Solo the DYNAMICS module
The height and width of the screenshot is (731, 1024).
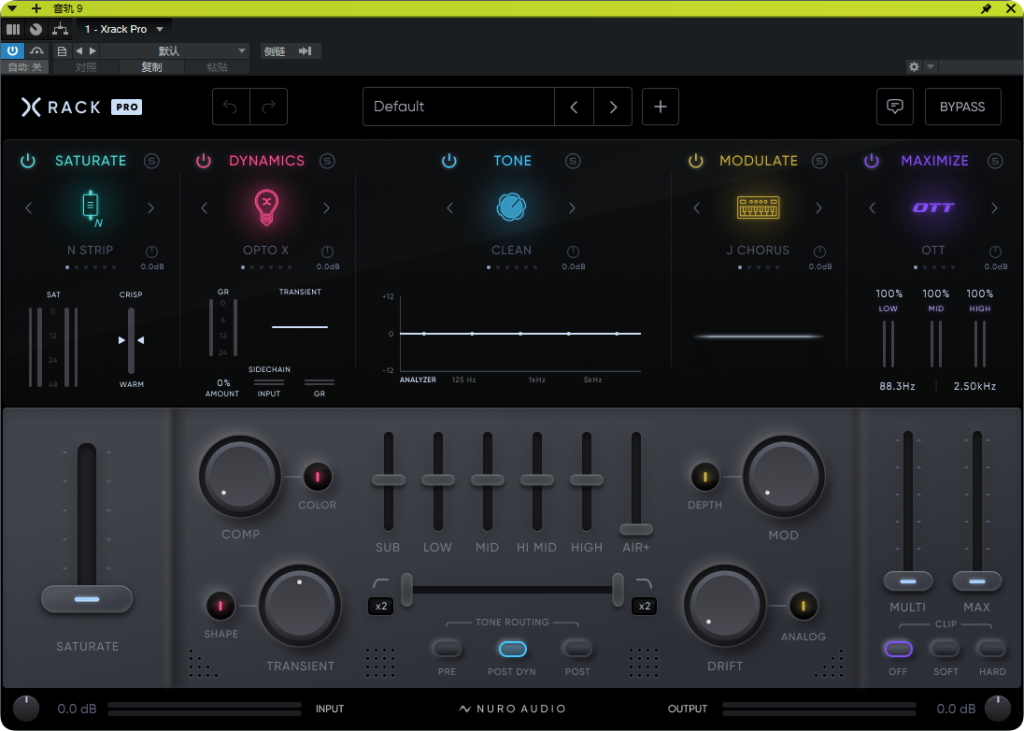(327, 161)
